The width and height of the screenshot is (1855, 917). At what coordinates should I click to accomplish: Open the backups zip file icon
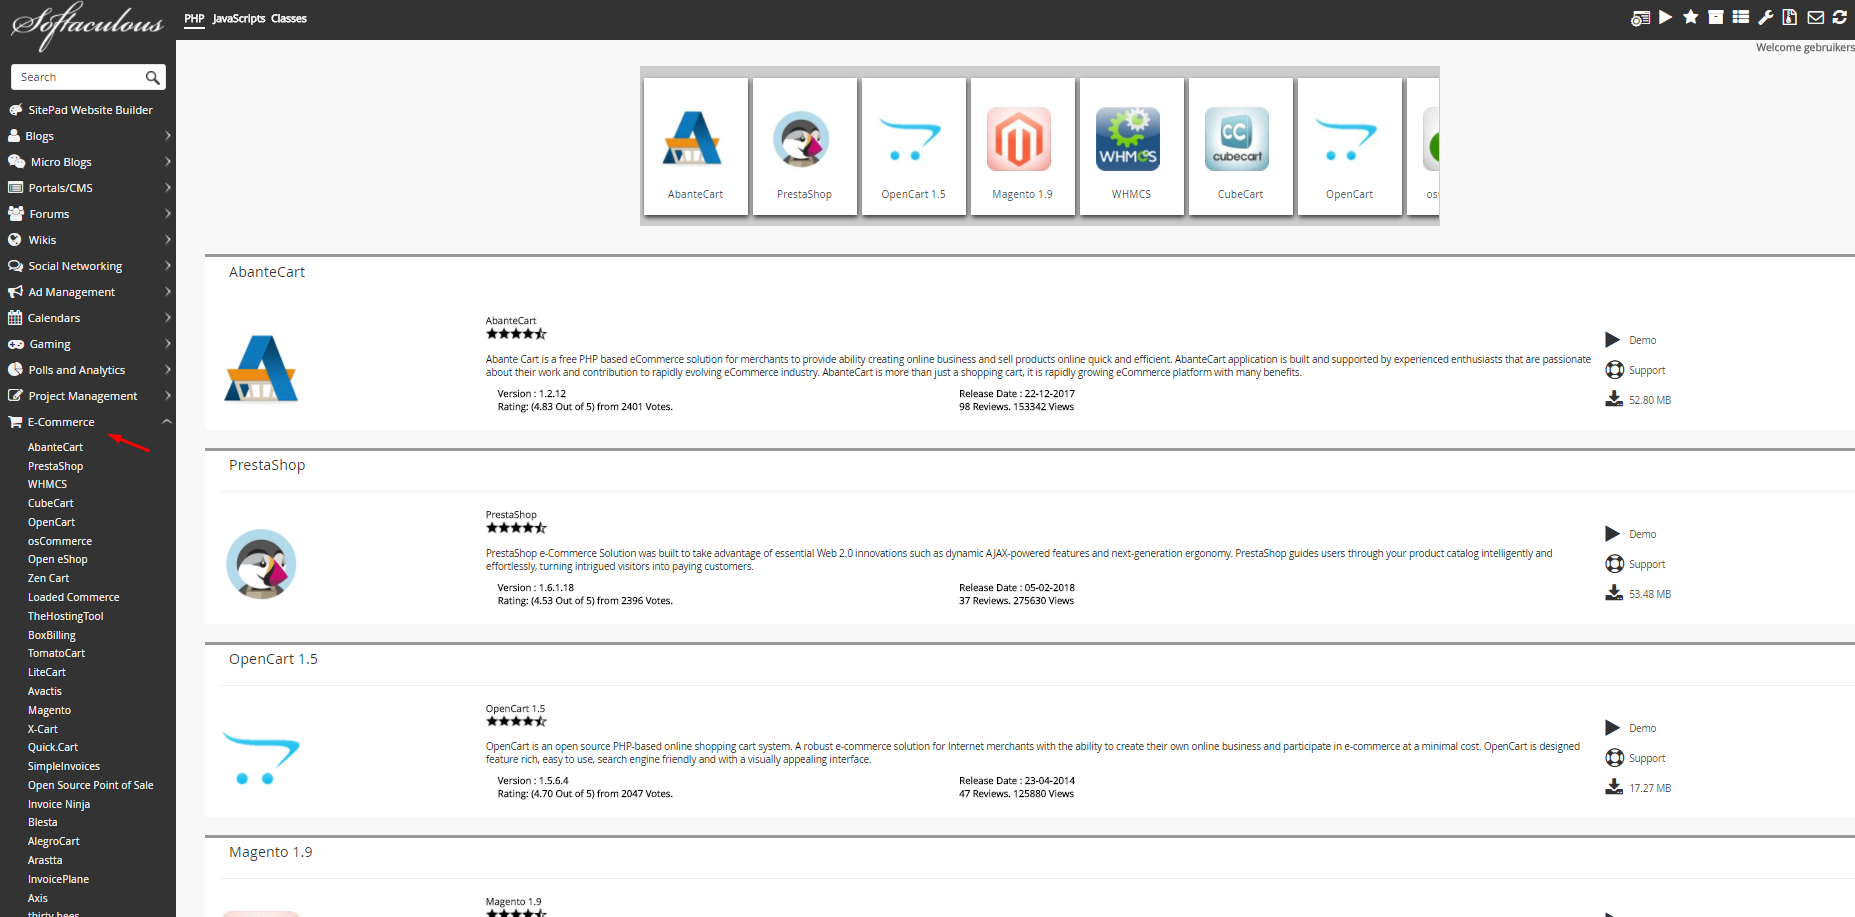click(x=1790, y=17)
